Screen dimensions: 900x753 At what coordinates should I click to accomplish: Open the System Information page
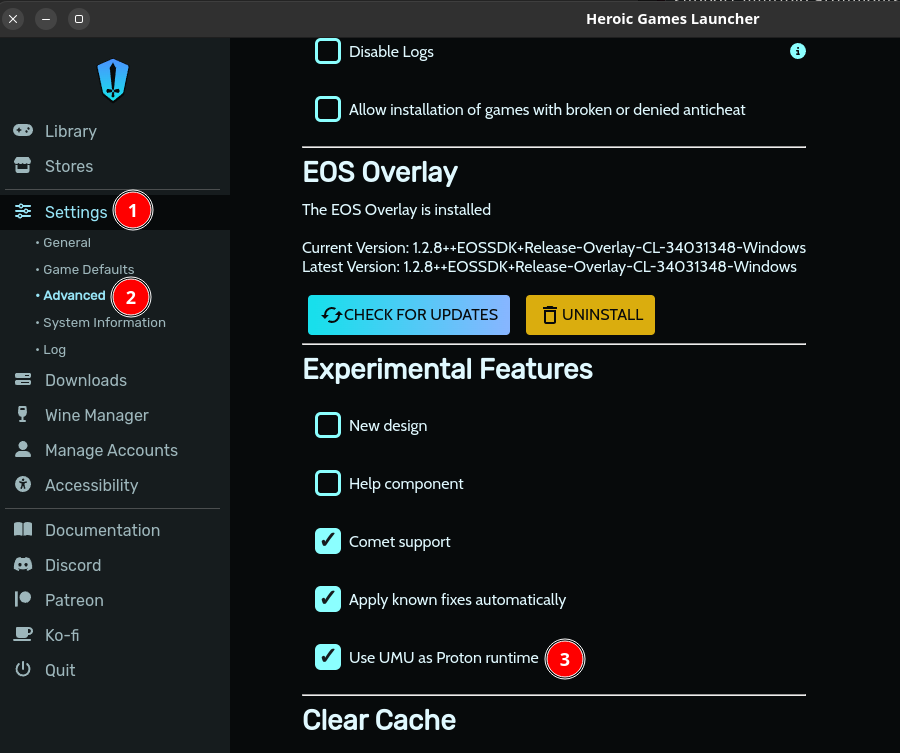coord(104,323)
